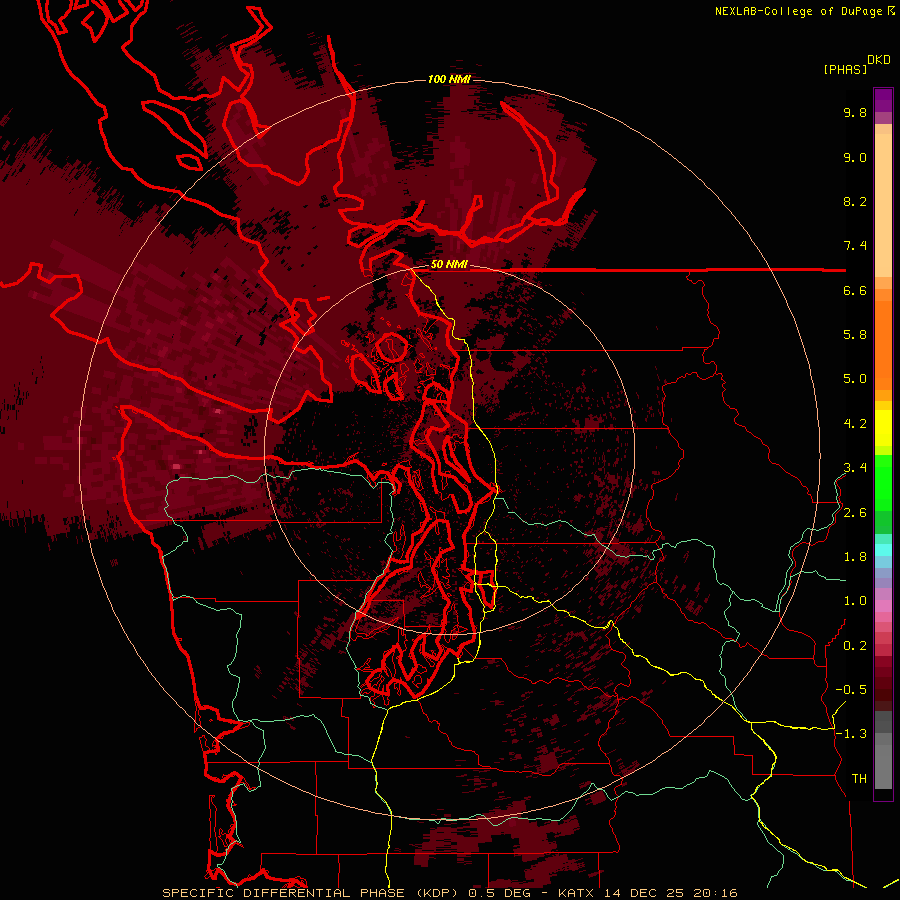
Task: Click the TH threshold legend label
Action: click(x=859, y=779)
